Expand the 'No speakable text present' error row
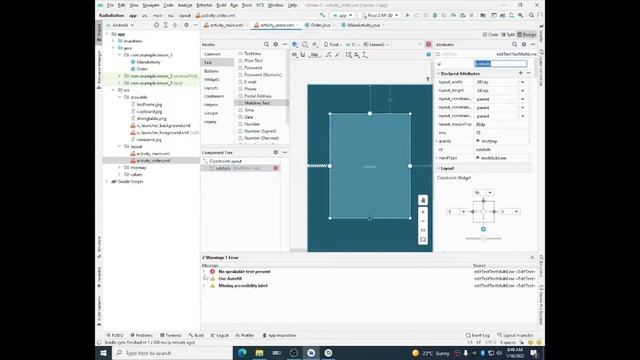Screen dimensions: 640x360 (x=204, y=271)
